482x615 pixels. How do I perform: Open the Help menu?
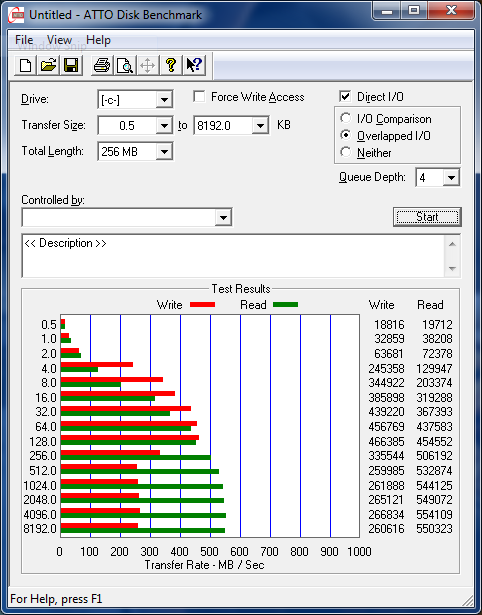(98, 40)
